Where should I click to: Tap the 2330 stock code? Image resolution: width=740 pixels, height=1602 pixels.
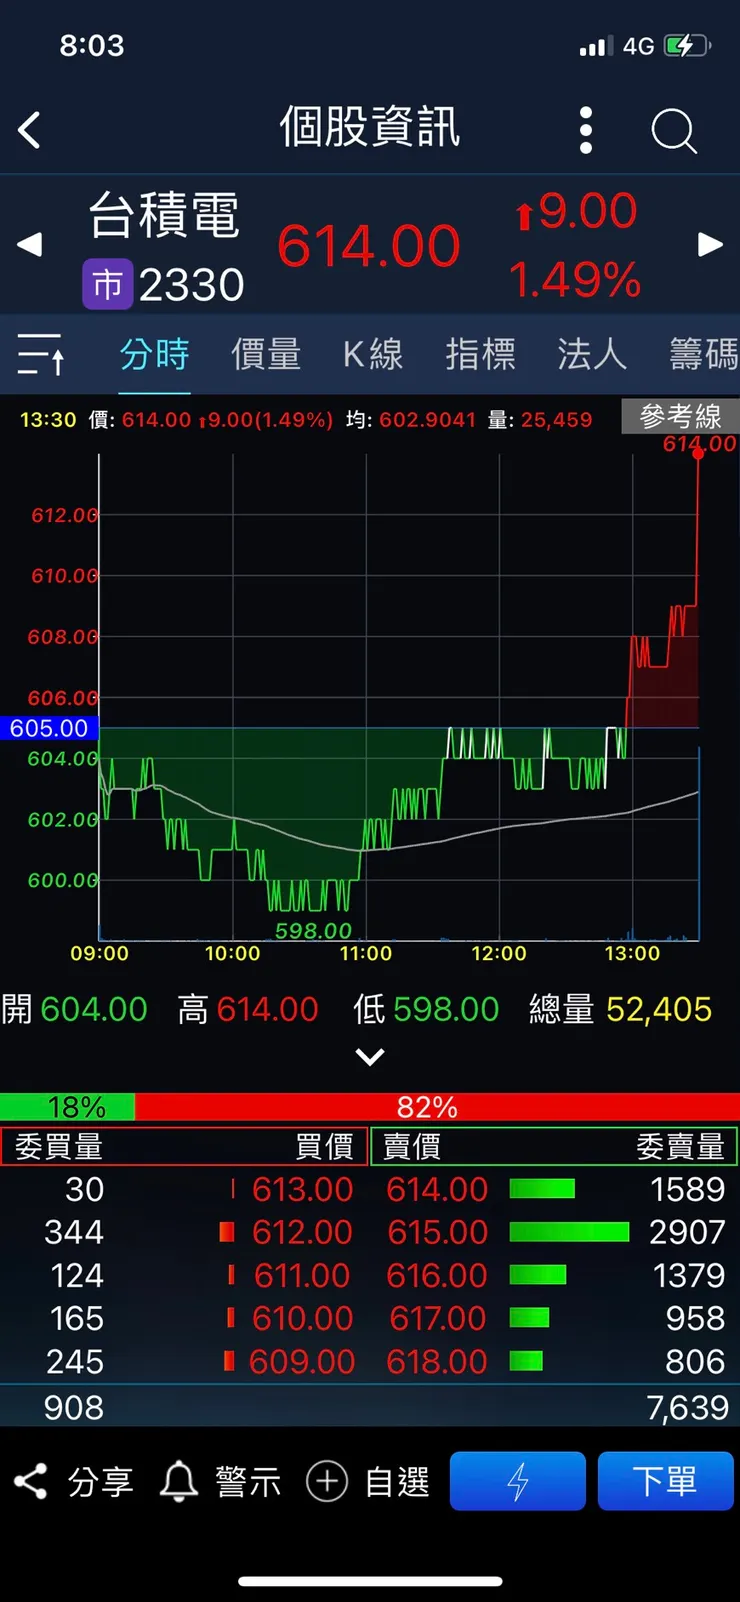[191, 285]
